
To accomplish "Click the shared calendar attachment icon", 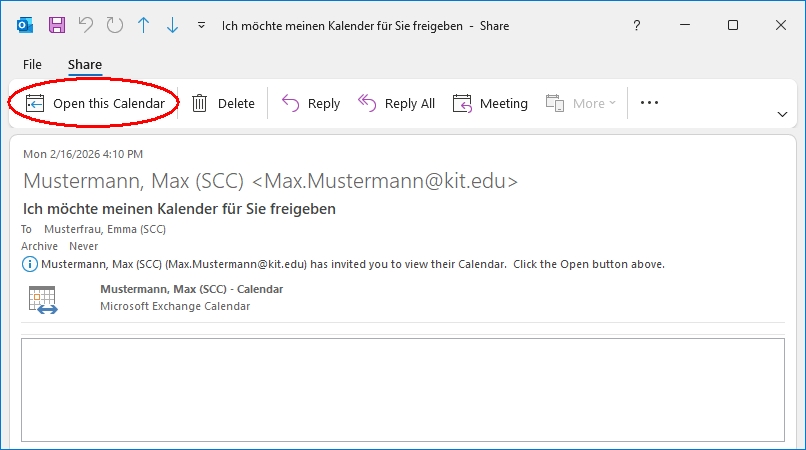I will pos(43,300).
